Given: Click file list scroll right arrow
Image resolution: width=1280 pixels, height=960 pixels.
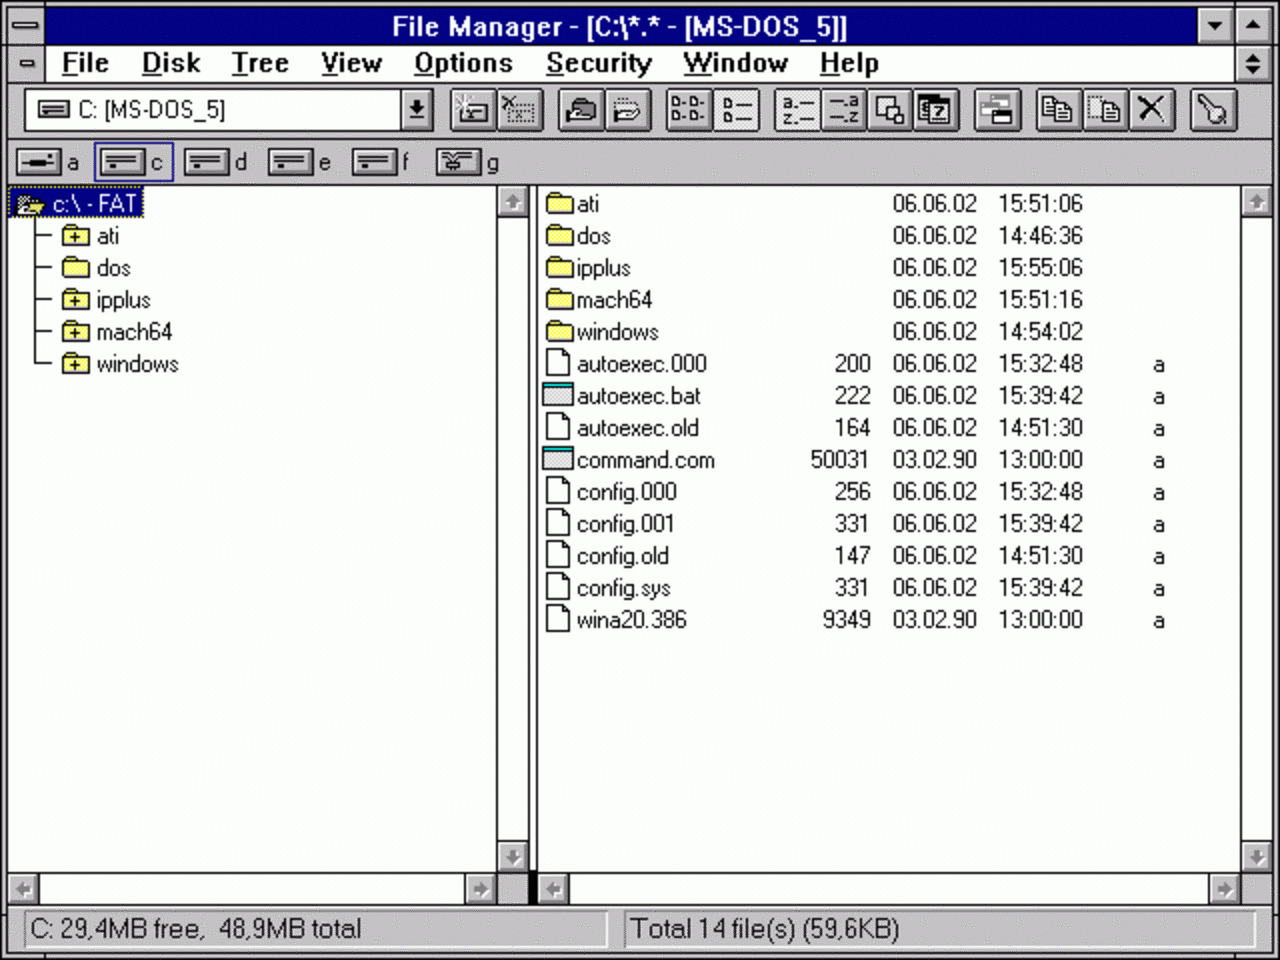Looking at the screenshot, I should pyautogui.click(x=1224, y=888).
